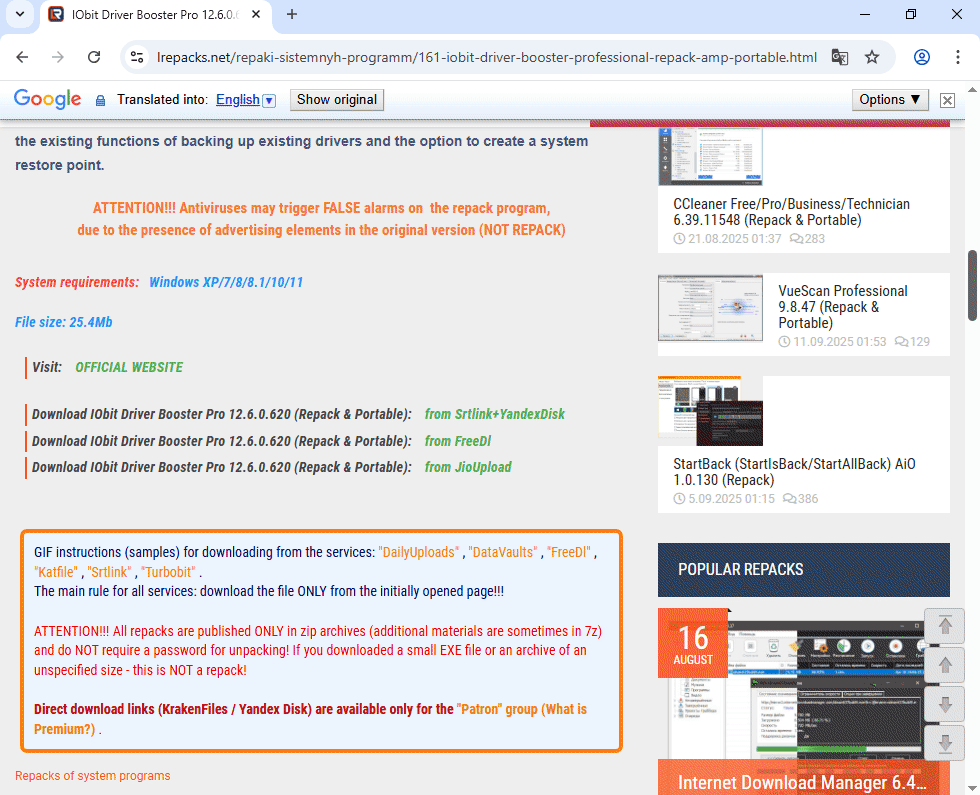Open a new browser tab

click(292, 14)
